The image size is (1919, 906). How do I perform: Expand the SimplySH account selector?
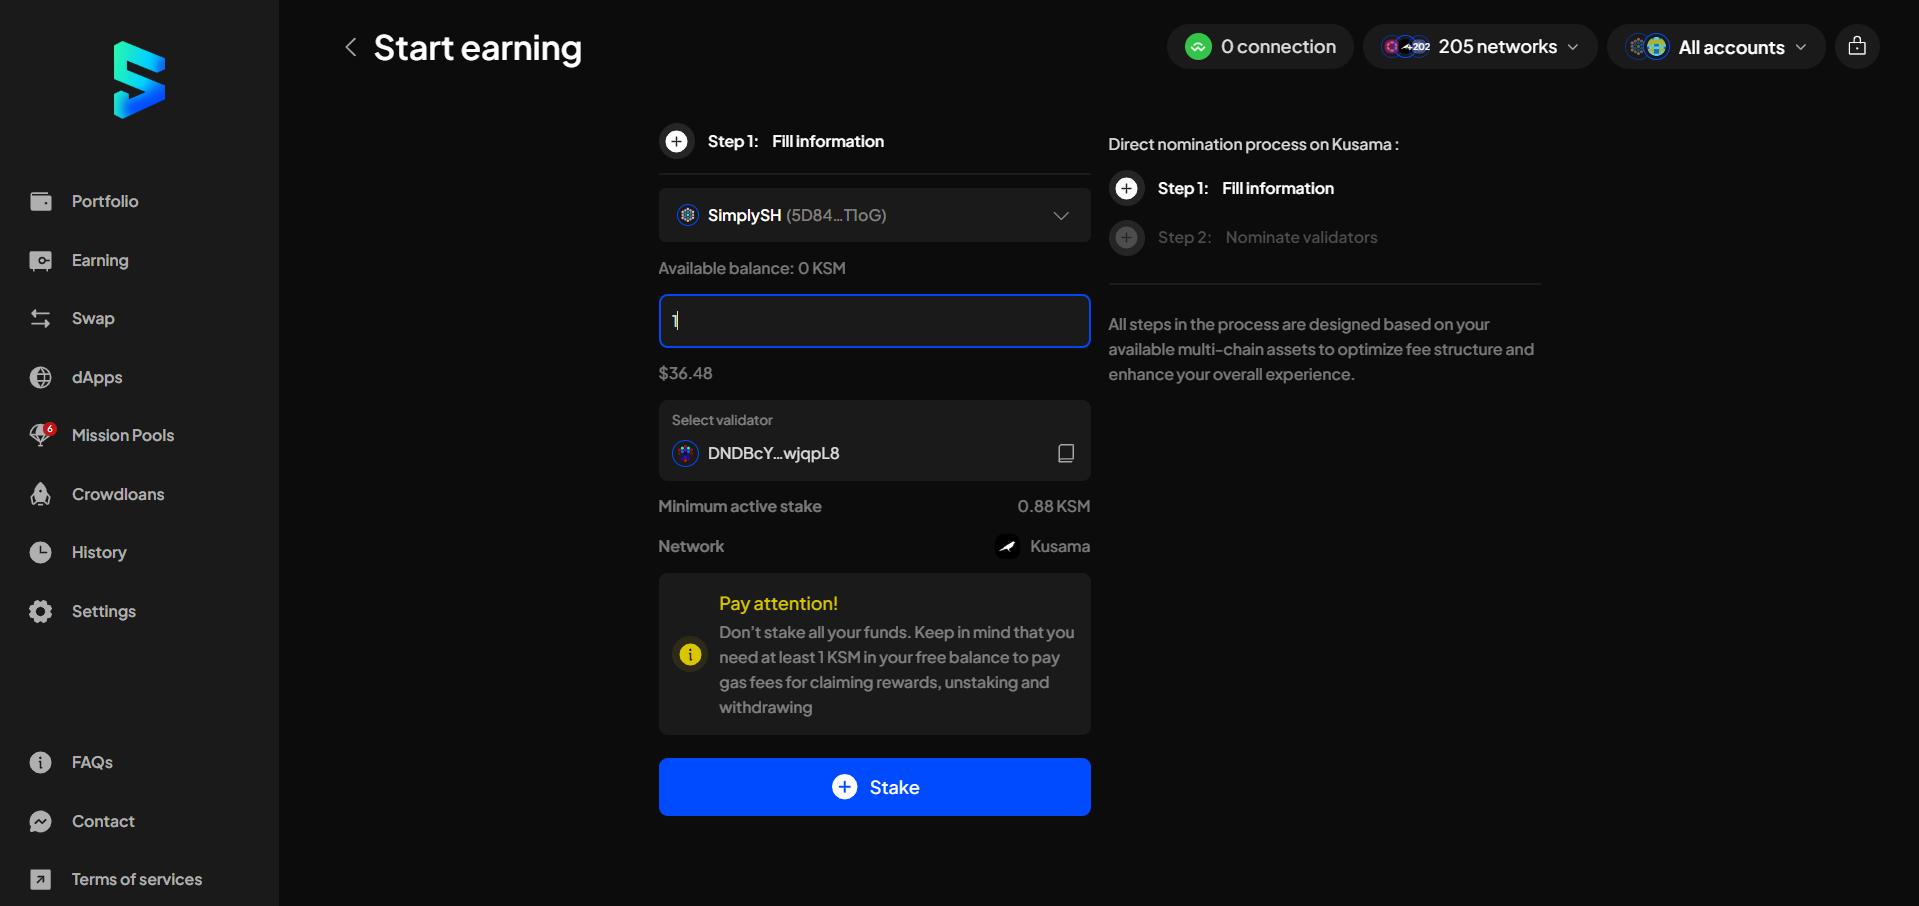[x=1060, y=215]
